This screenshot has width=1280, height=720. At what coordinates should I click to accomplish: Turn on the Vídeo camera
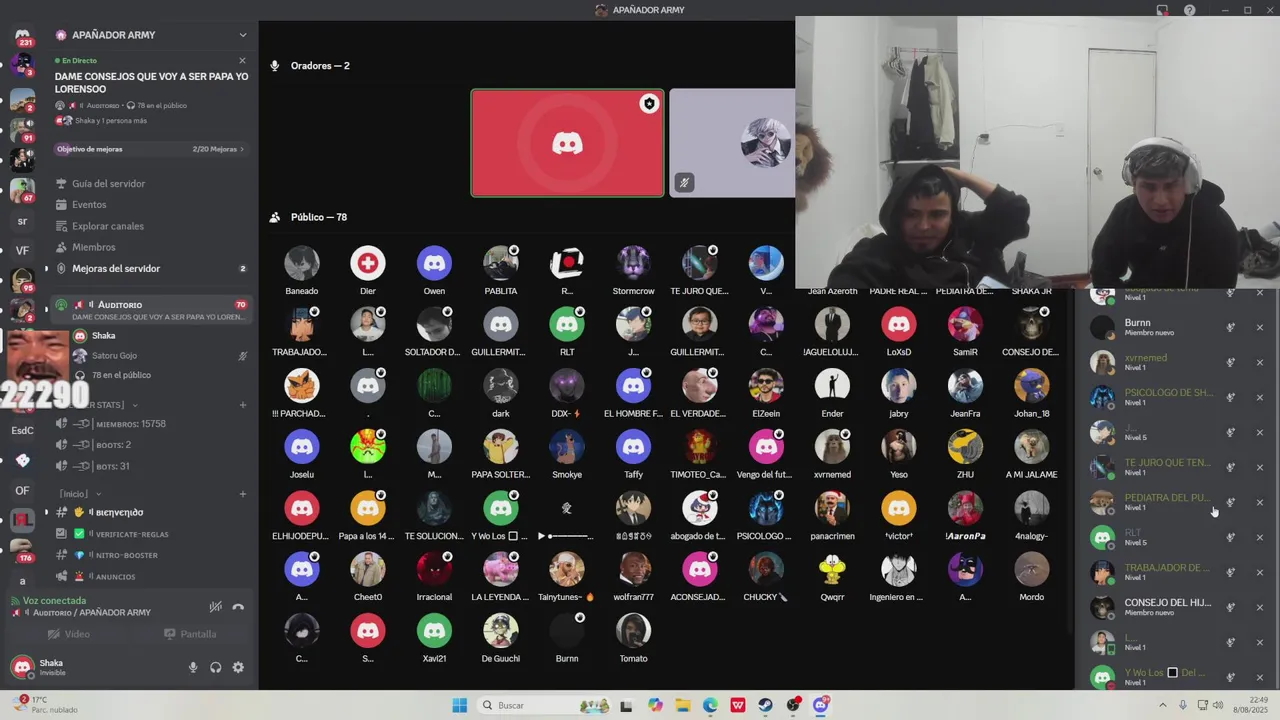pos(70,634)
